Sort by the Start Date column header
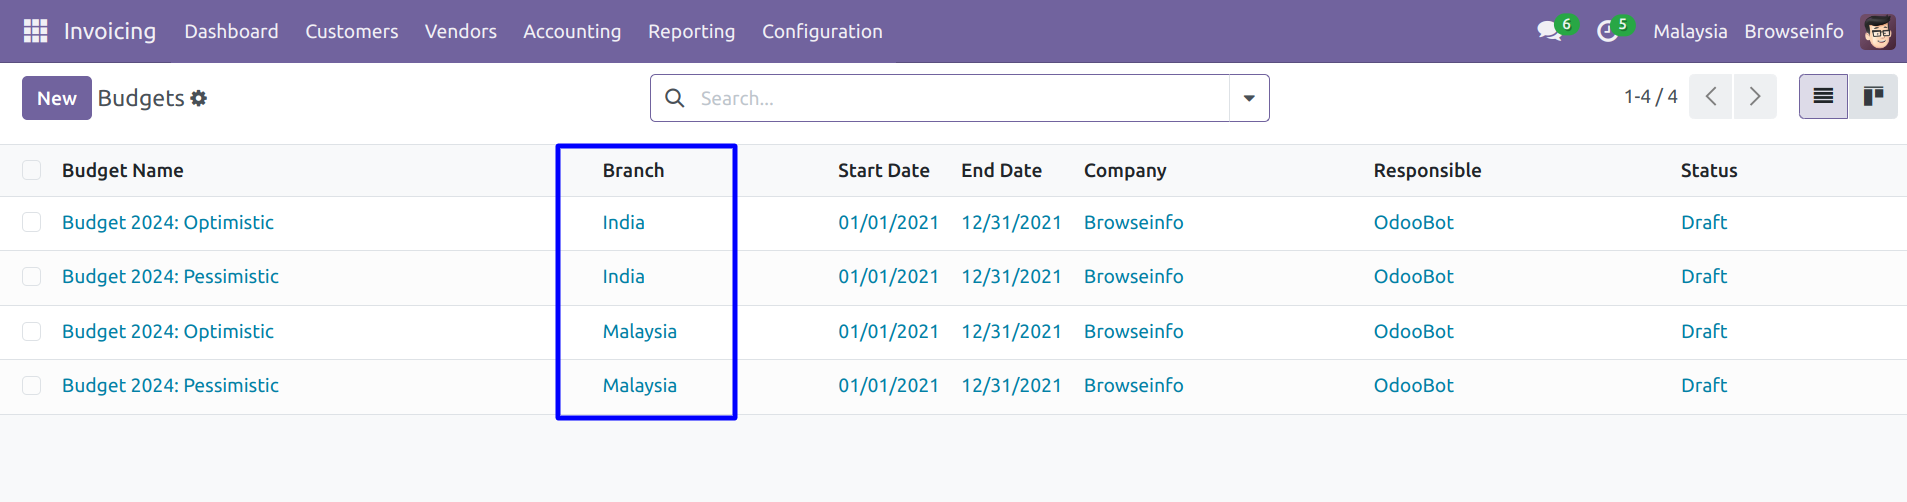This screenshot has height=502, width=1907. point(883,170)
